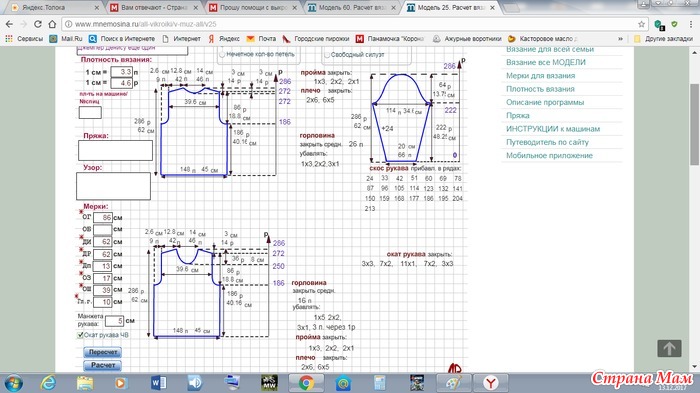This screenshot has width=700, height=393.
Task: Expand hidden bookmarks with the » chevron
Action: tap(620, 39)
